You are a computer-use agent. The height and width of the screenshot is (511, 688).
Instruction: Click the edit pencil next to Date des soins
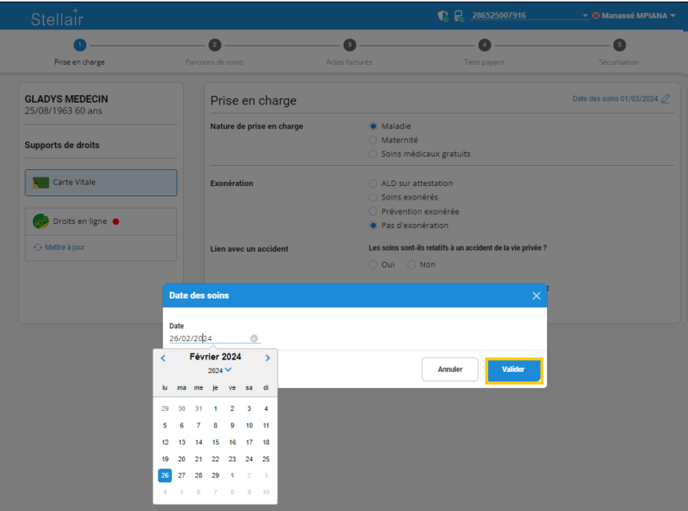pos(666,99)
